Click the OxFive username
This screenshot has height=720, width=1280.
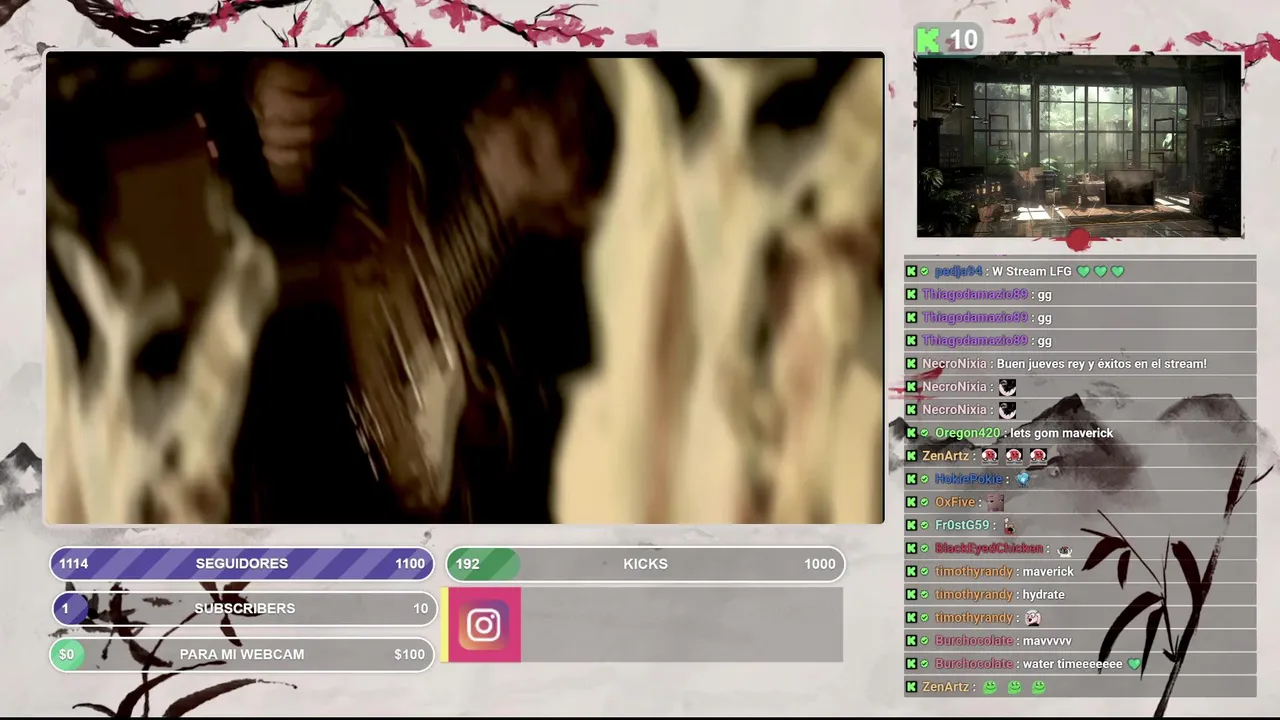[954, 502]
